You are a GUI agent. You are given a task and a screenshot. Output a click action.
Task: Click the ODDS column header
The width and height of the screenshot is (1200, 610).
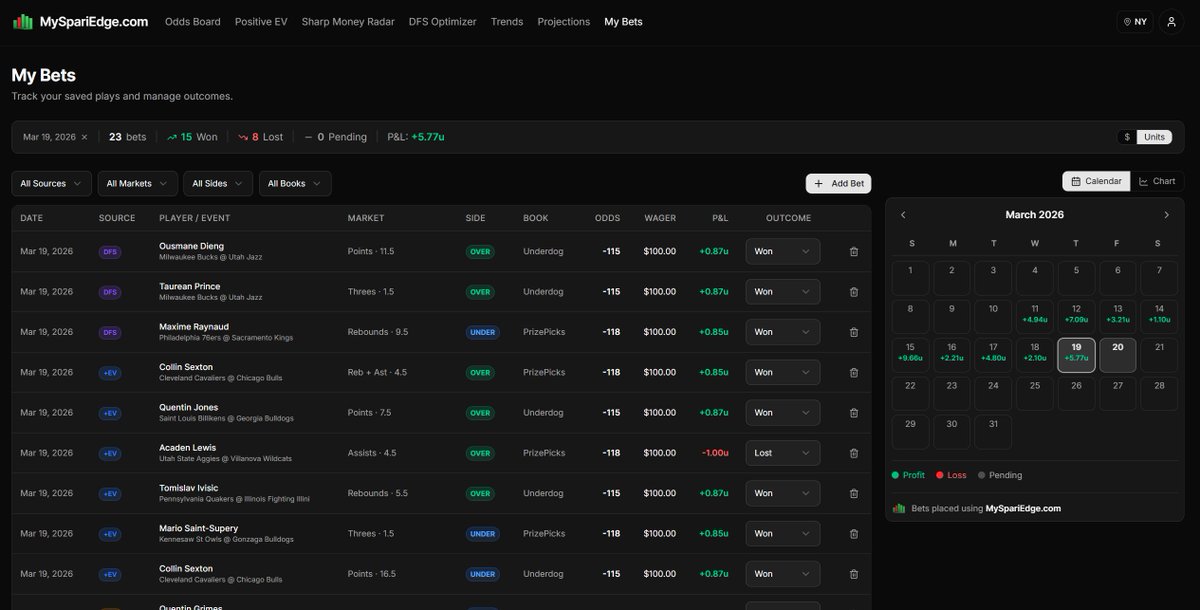[x=607, y=218]
